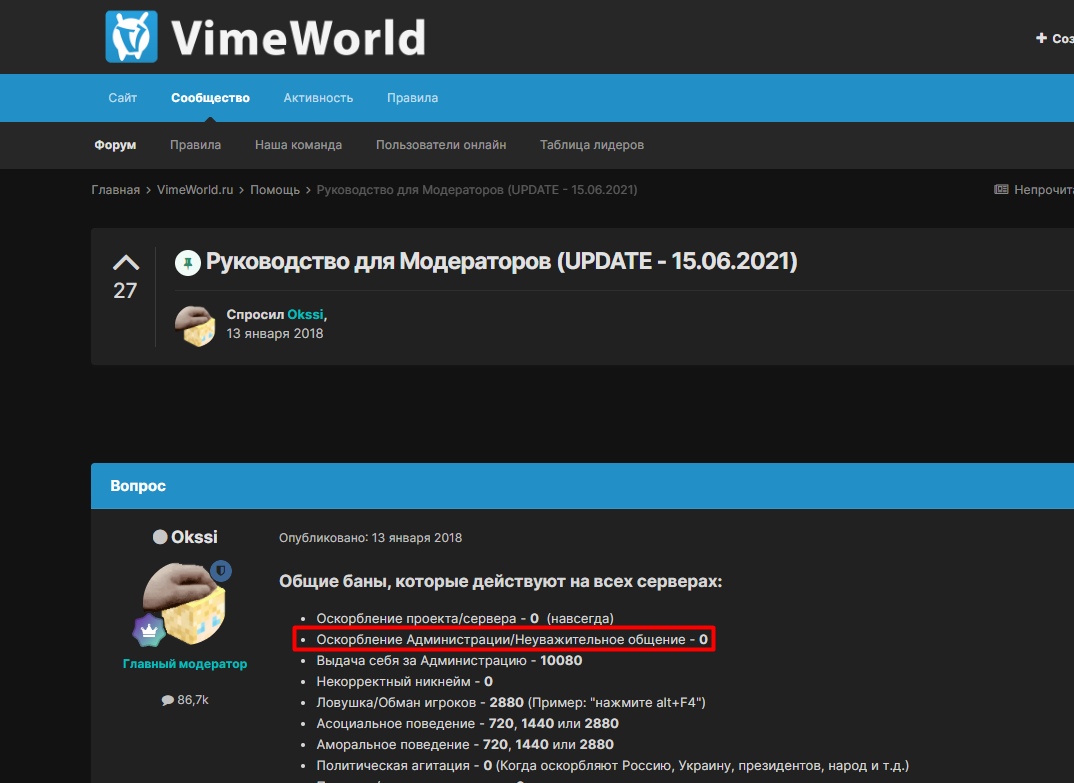Open the Okssi author link after Спросил
Screen dimensions: 1074x783
pyautogui.click(x=306, y=314)
